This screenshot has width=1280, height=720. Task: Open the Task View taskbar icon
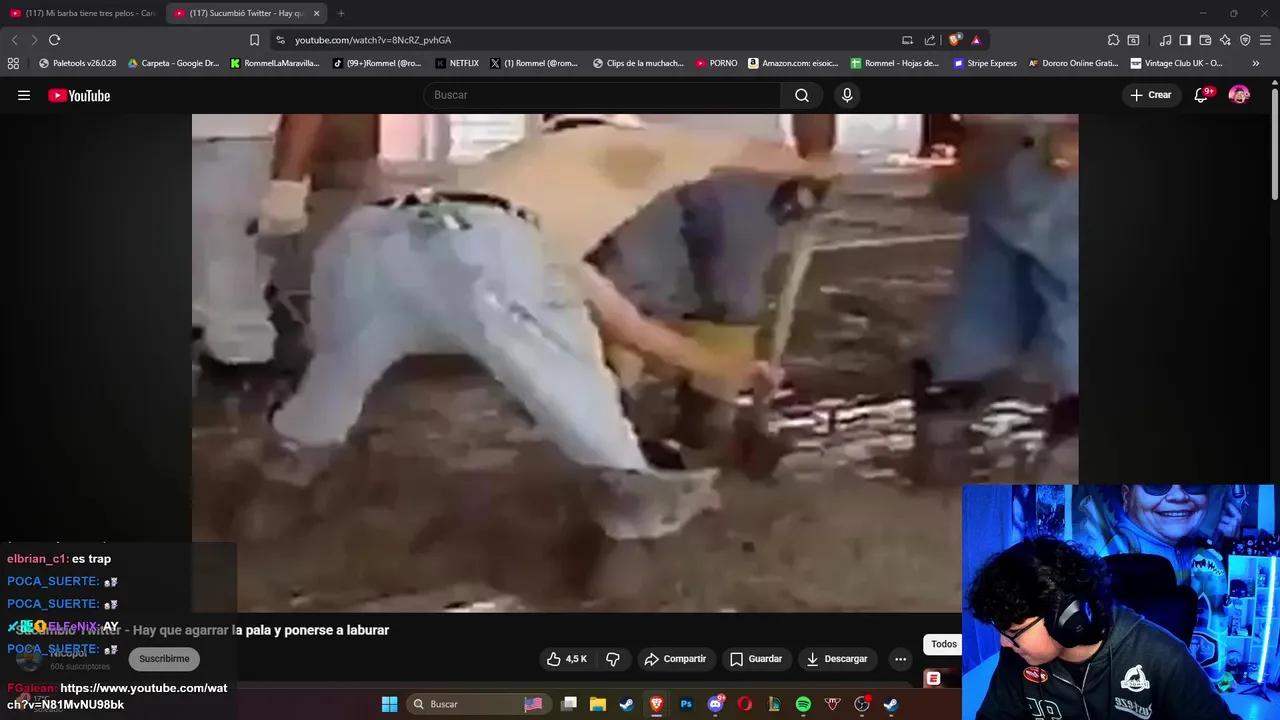pos(569,704)
